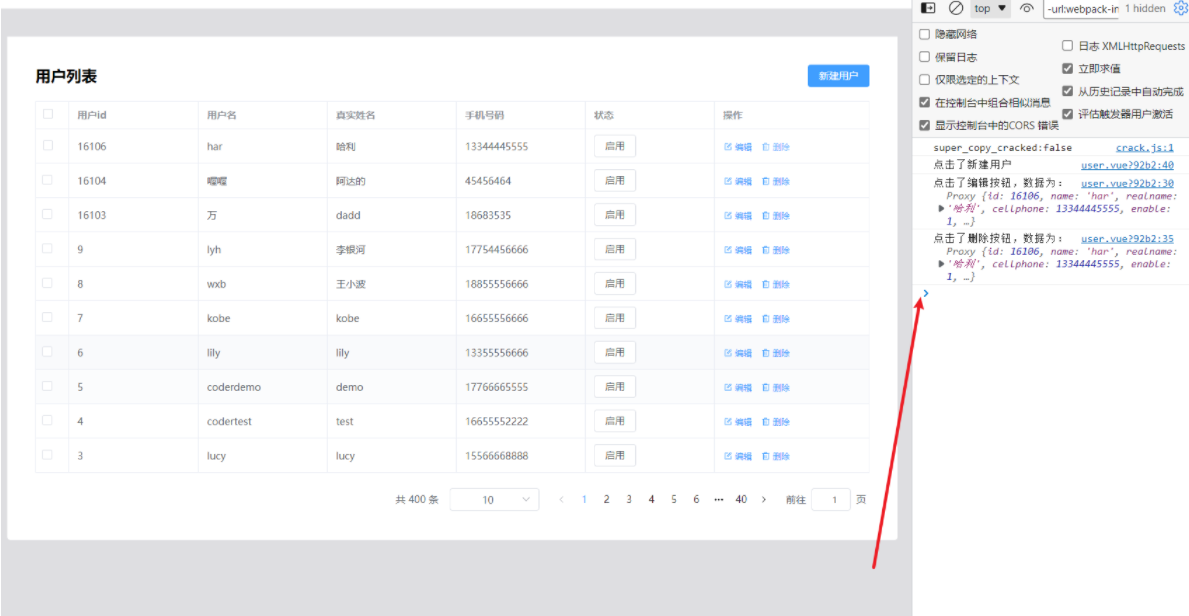Expand the Proxy object under 点击了编辑按钮
Image resolution: width=1189 pixels, height=616 pixels.
tap(941, 208)
